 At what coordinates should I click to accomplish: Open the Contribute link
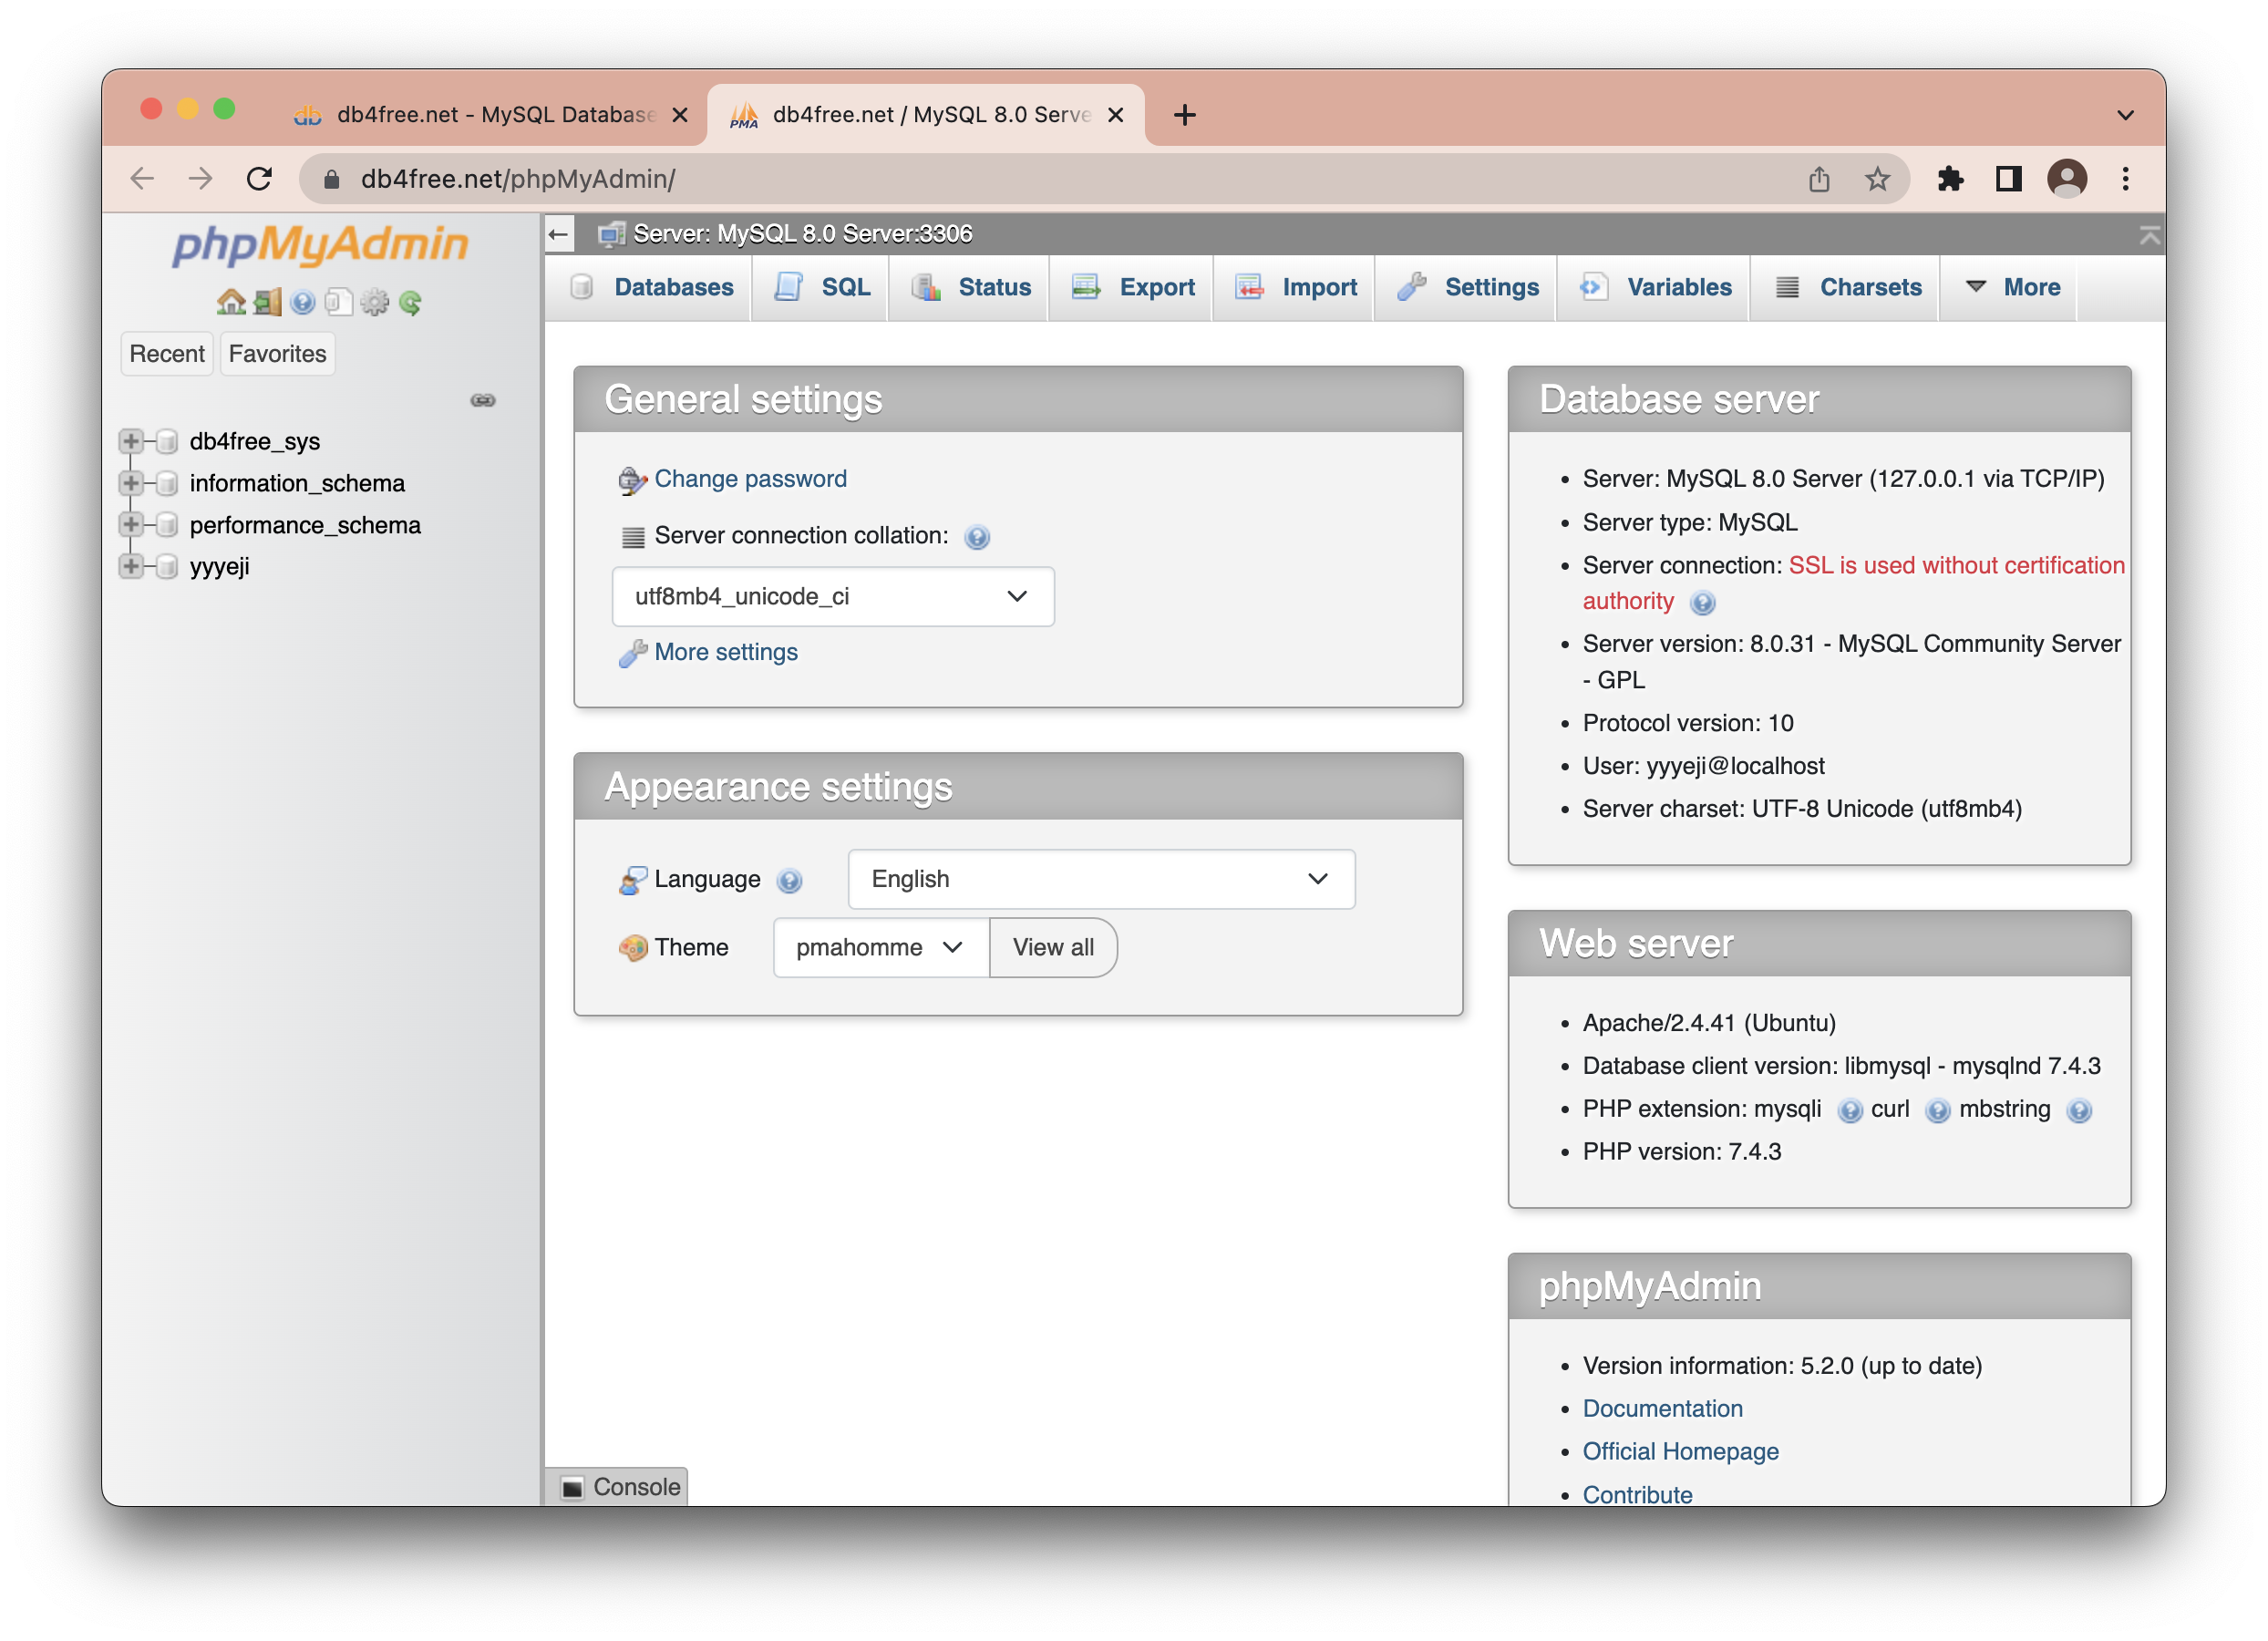click(x=1637, y=1495)
